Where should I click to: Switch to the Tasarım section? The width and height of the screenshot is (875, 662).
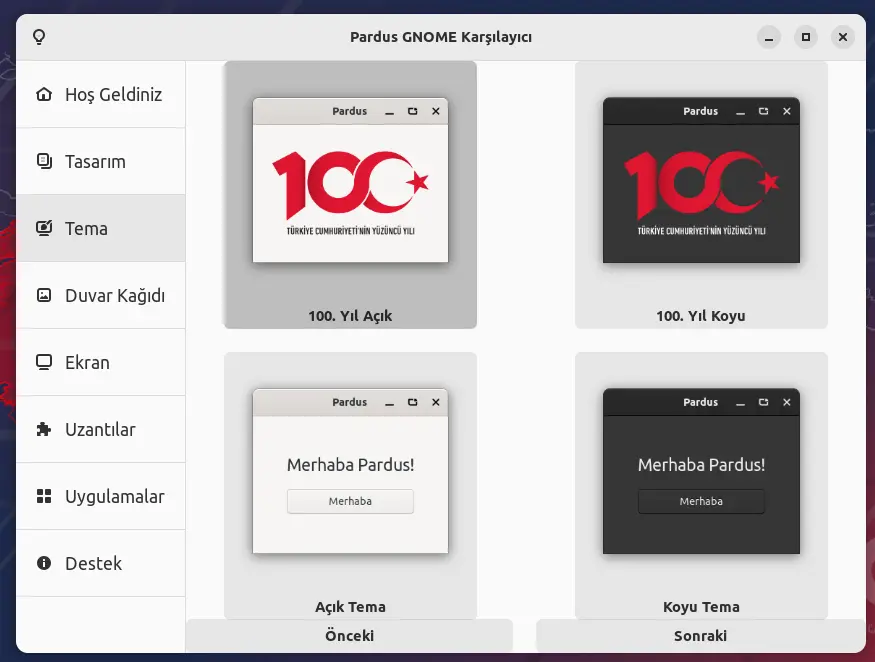click(100, 161)
